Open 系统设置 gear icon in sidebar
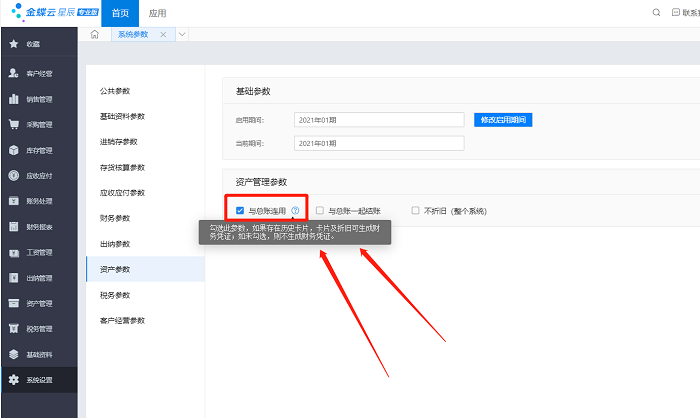Screen dimensions: 700x418 pos(13,380)
